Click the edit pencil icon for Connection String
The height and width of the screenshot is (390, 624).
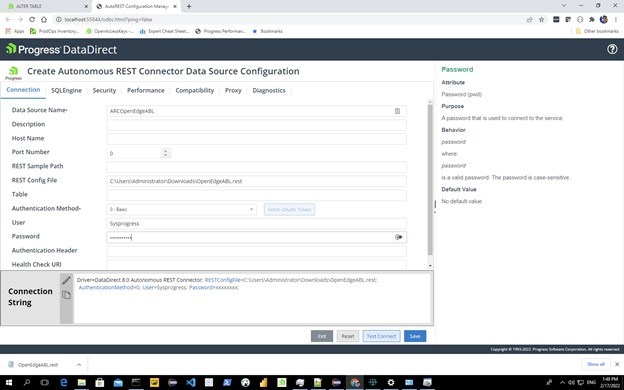pos(66,280)
